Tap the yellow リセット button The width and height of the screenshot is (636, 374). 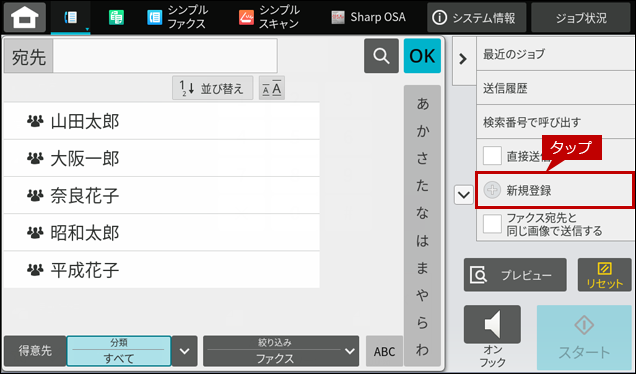[604, 275]
